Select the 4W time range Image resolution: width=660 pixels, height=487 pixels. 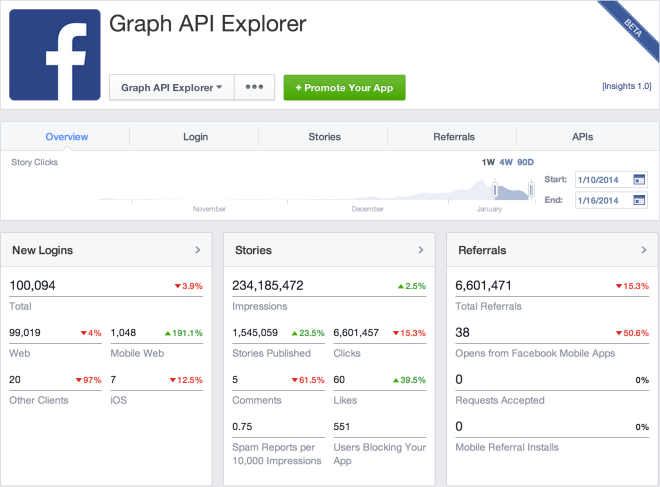(506, 162)
